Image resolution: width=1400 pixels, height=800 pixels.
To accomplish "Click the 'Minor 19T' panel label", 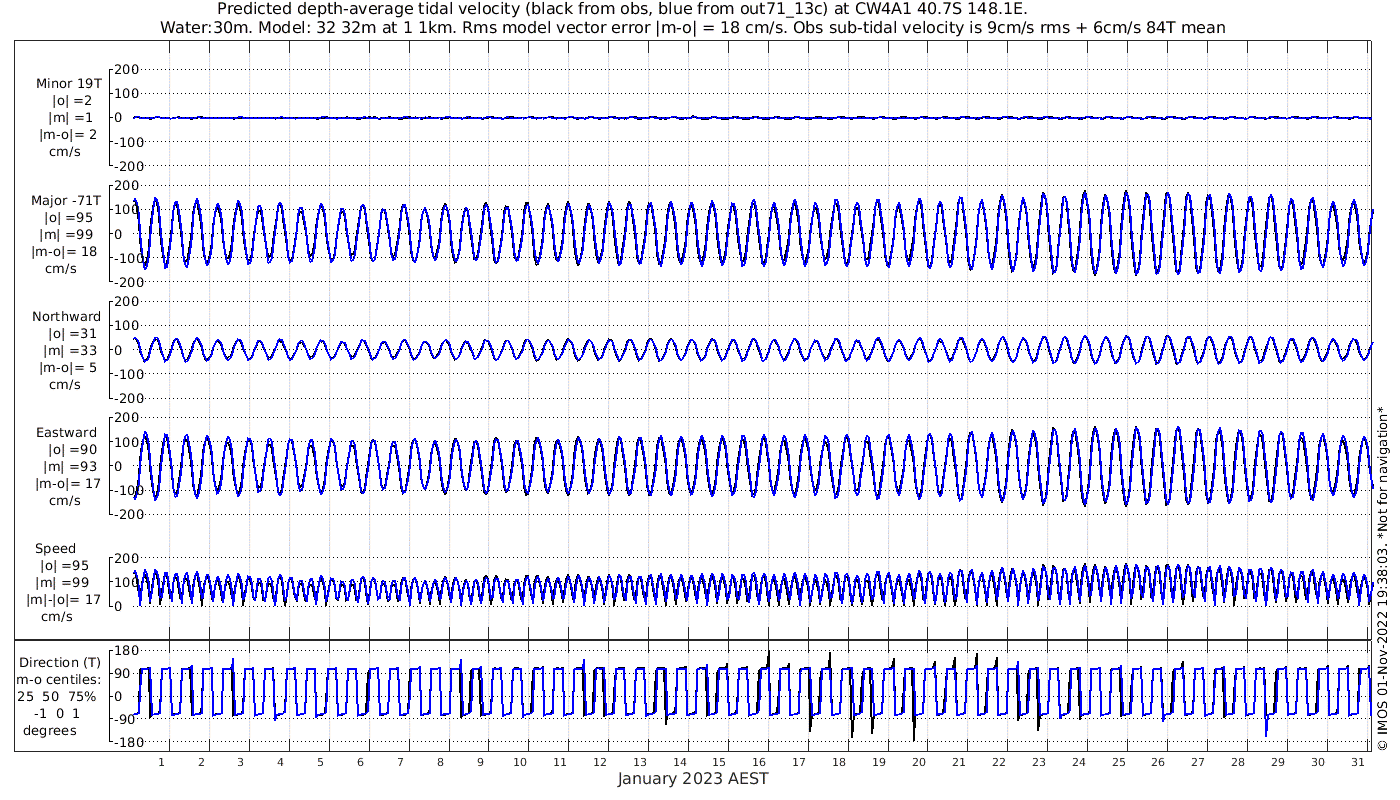I will click(x=68, y=83).
